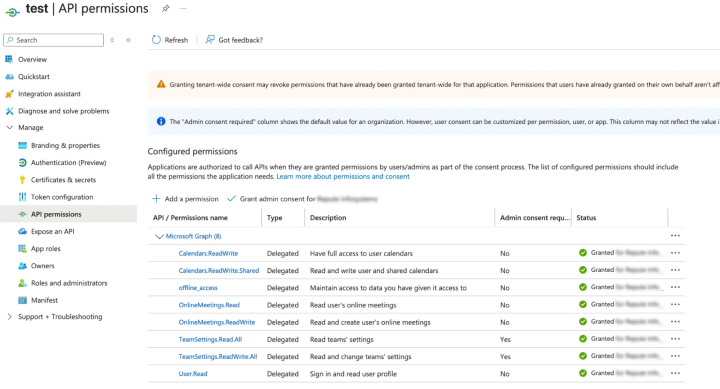Click the Refresh icon

tap(156, 40)
